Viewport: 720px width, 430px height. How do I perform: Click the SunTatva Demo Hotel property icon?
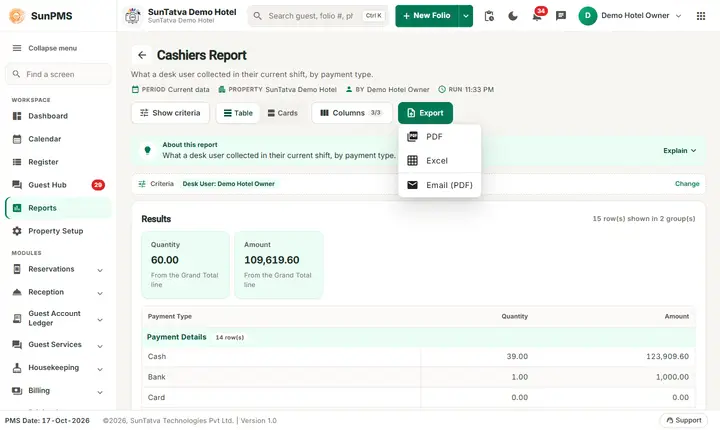133,16
